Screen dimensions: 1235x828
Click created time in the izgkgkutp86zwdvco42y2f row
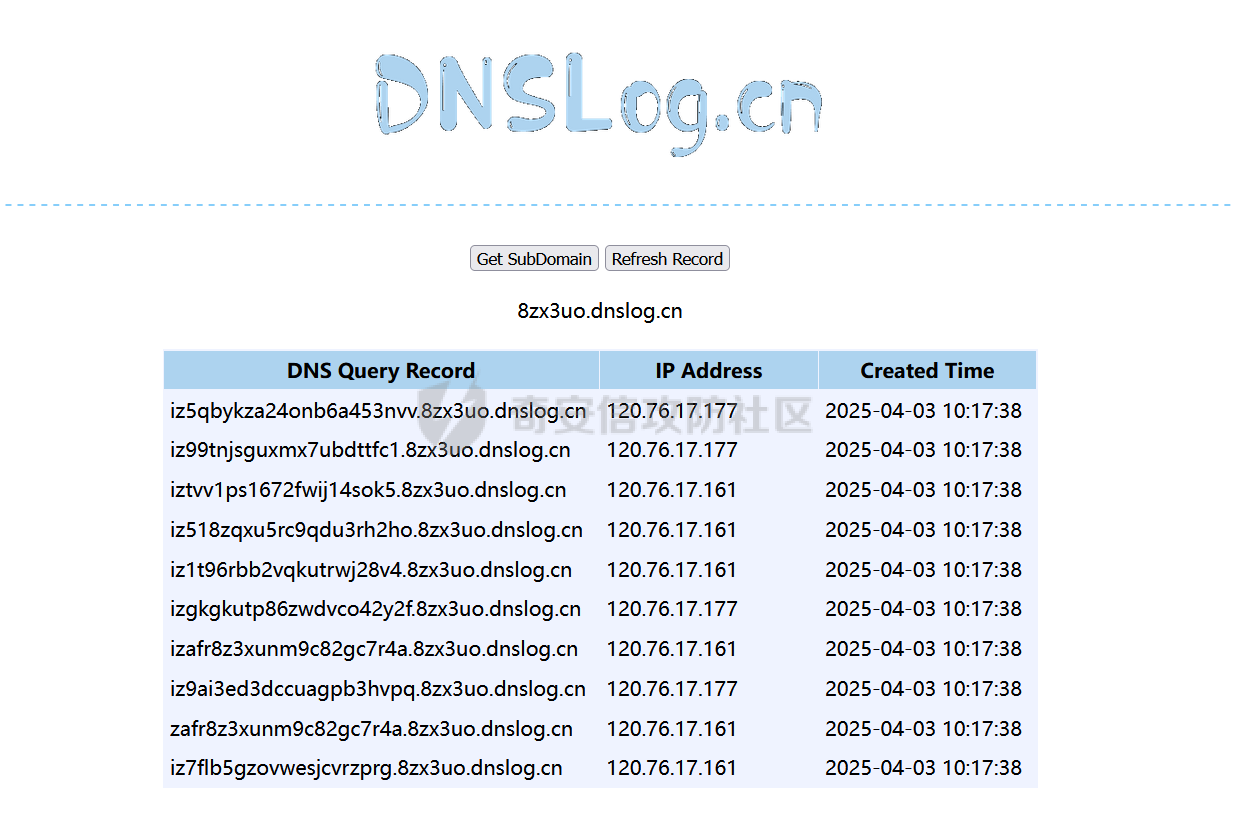(x=923, y=609)
